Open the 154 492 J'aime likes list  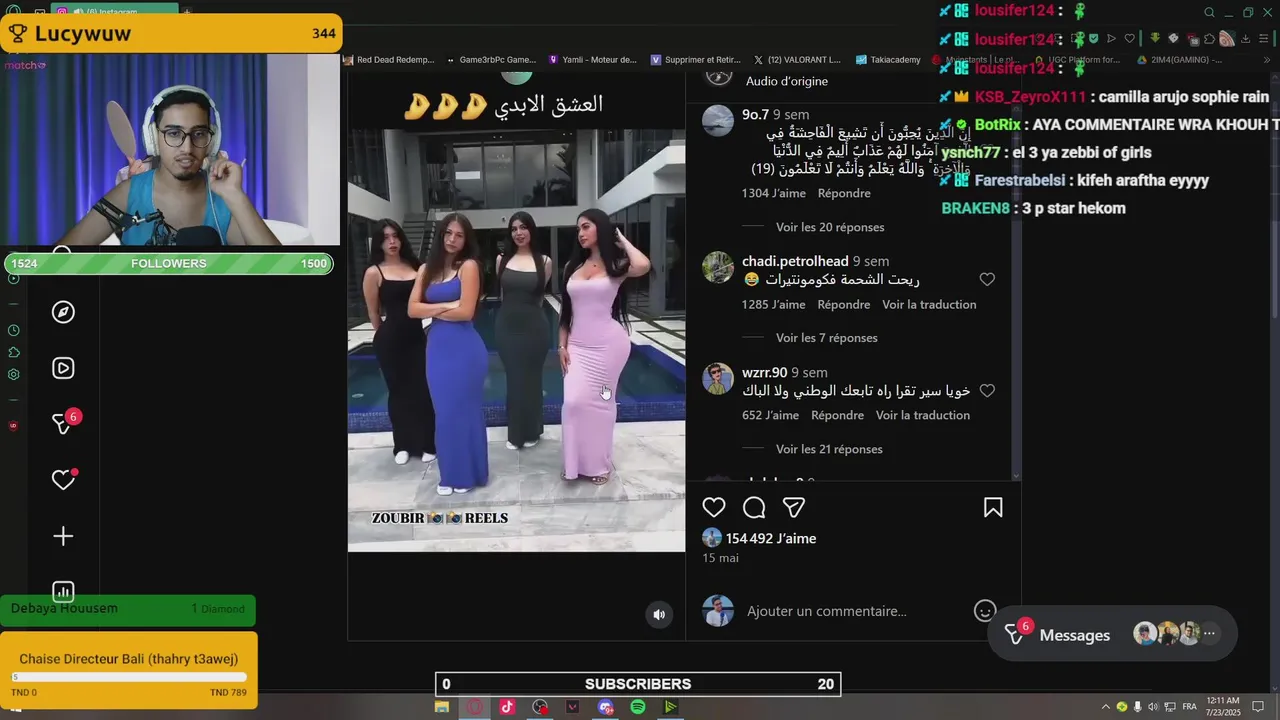pyautogui.click(x=771, y=538)
